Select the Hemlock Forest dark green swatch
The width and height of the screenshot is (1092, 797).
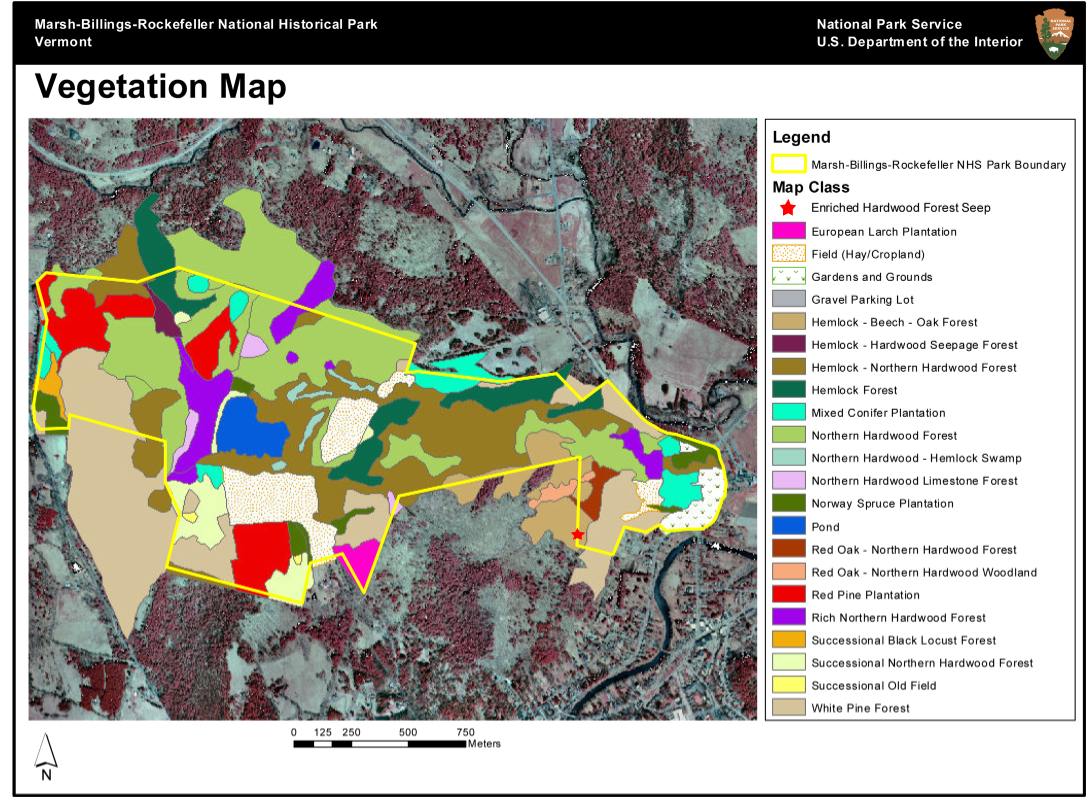[788, 389]
